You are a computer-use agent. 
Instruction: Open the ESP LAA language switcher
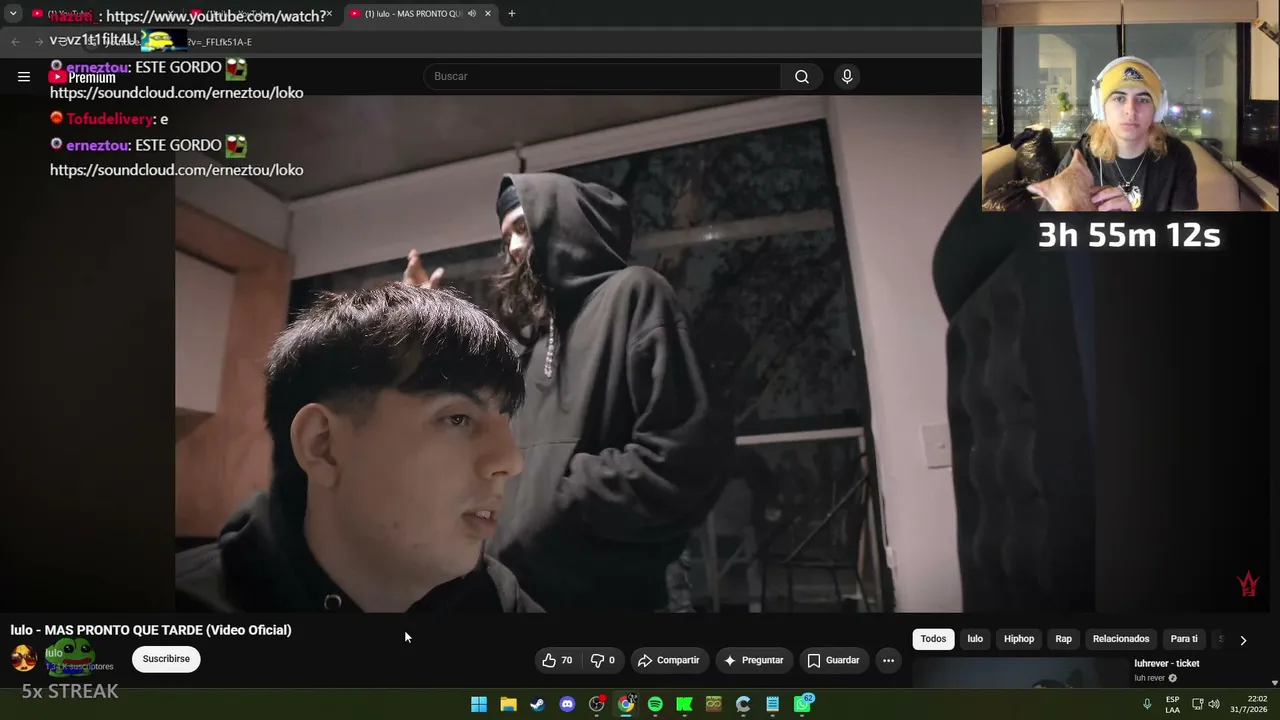(x=1172, y=704)
